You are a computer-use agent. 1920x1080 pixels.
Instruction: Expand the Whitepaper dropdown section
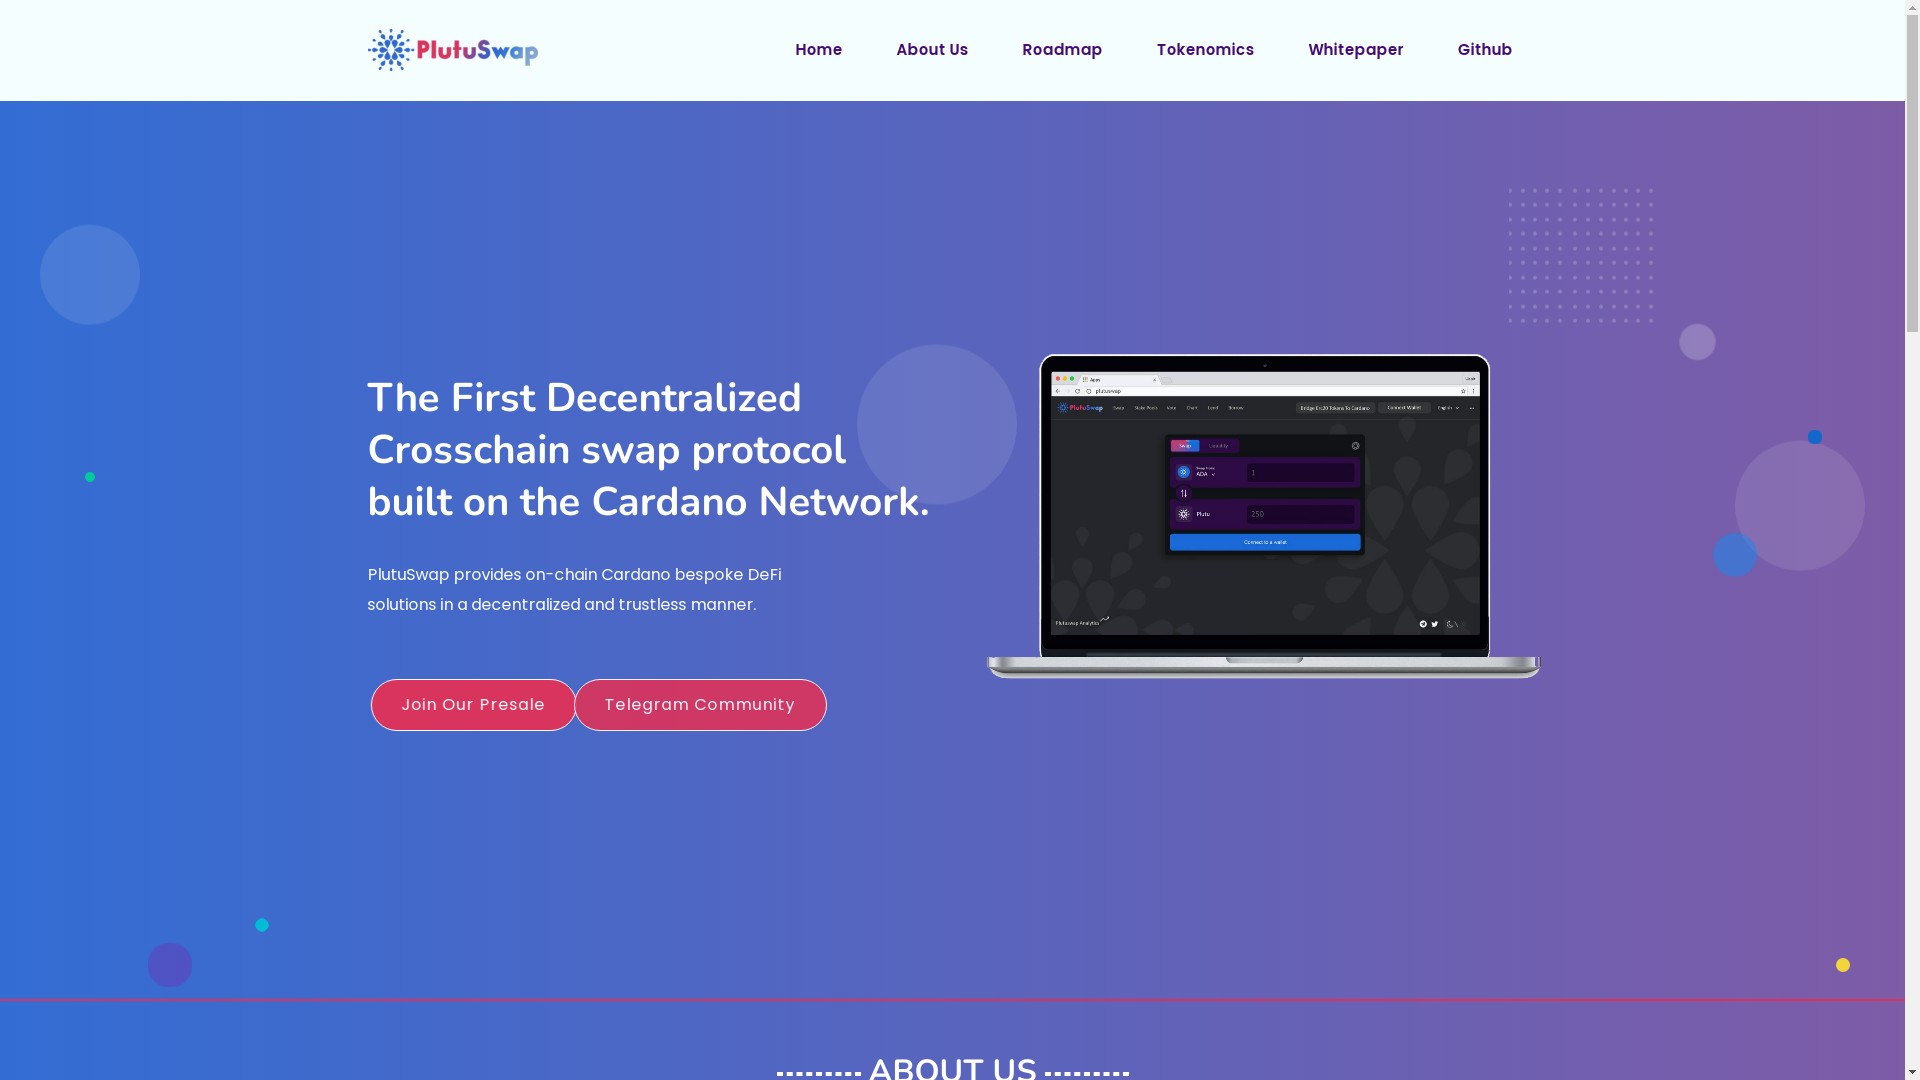click(1356, 50)
